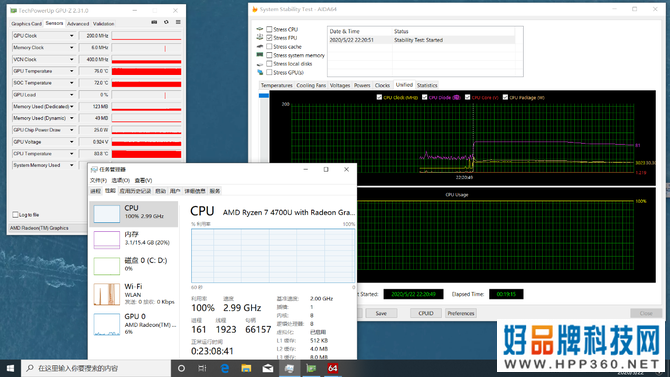
Task: Expand the VCN Clock sensor dropdown
Action: pyautogui.click(x=71, y=59)
